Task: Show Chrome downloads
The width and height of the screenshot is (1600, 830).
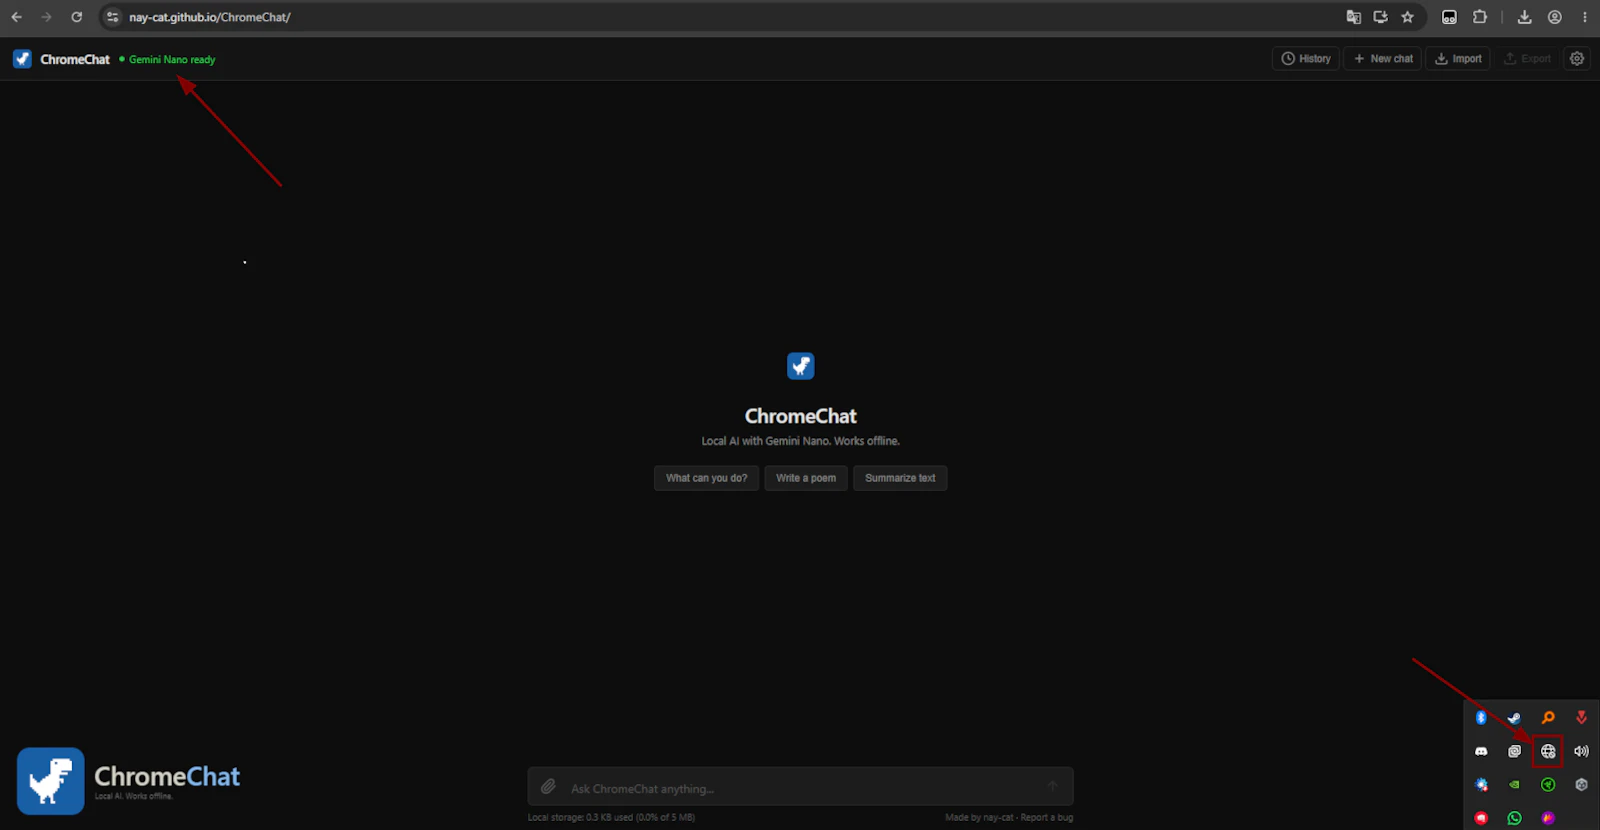Action: coord(1524,17)
